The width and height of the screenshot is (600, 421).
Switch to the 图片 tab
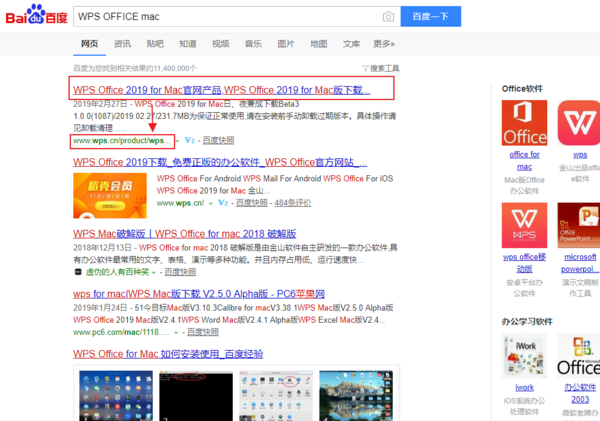tap(286, 44)
